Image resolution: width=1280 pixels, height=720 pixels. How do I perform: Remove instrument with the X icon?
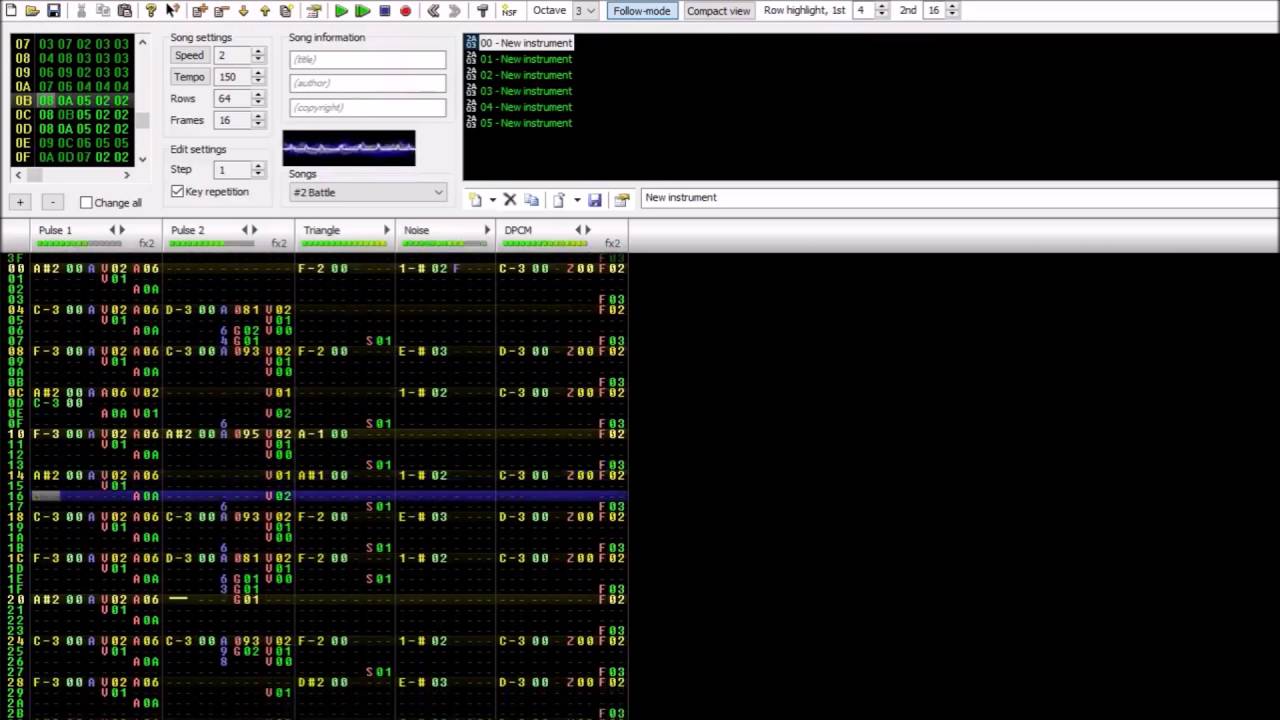click(510, 199)
